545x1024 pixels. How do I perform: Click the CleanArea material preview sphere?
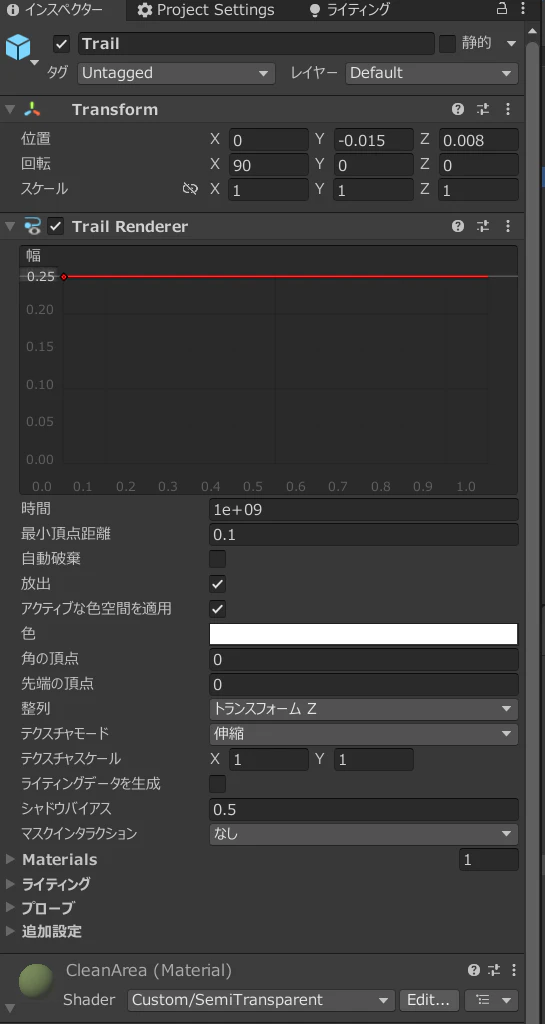(37, 980)
